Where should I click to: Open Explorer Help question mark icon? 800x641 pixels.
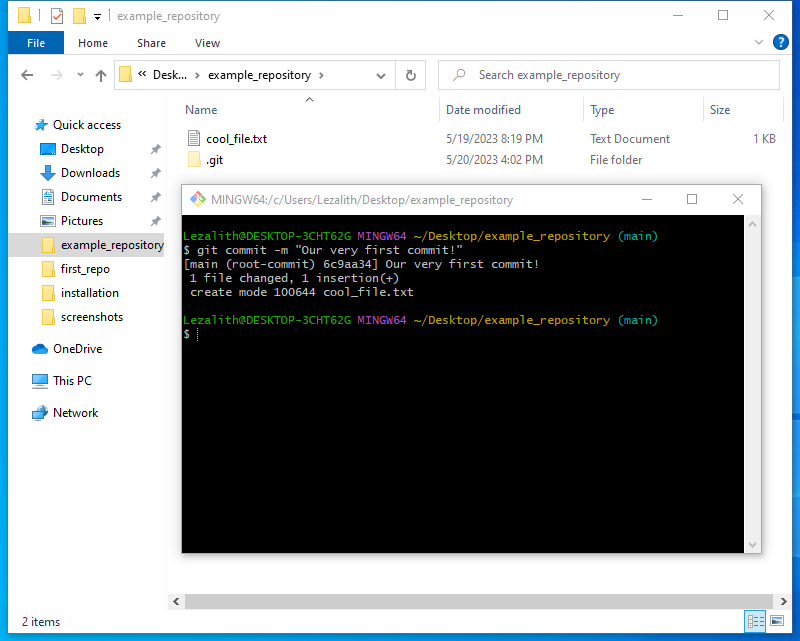781,42
